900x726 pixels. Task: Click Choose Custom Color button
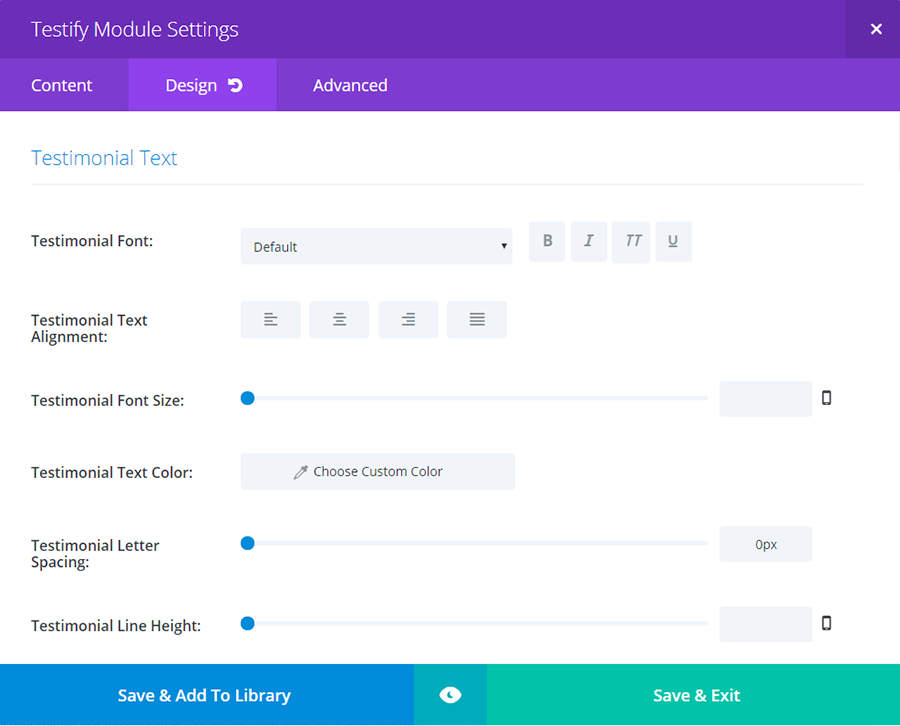[378, 472]
